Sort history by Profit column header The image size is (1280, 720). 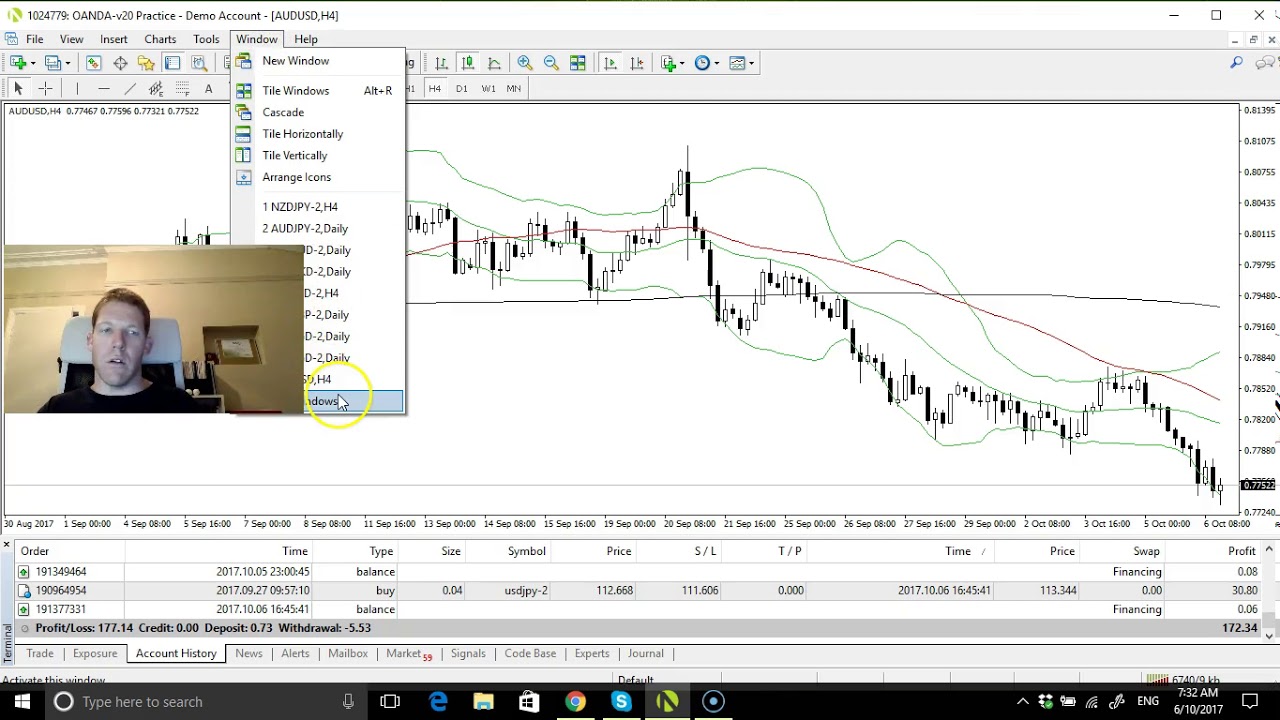pyautogui.click(x=1241, y=551)
